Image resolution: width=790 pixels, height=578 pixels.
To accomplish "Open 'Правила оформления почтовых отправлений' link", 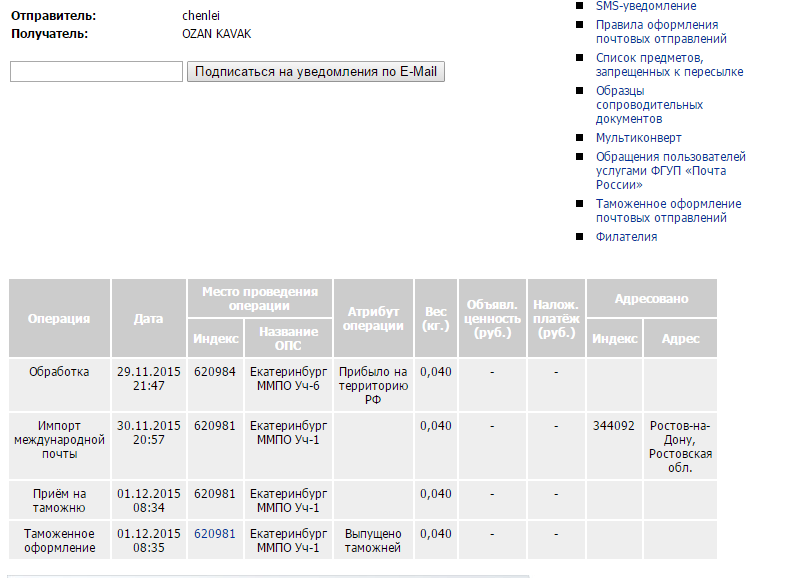I will (x=661, y=32).
